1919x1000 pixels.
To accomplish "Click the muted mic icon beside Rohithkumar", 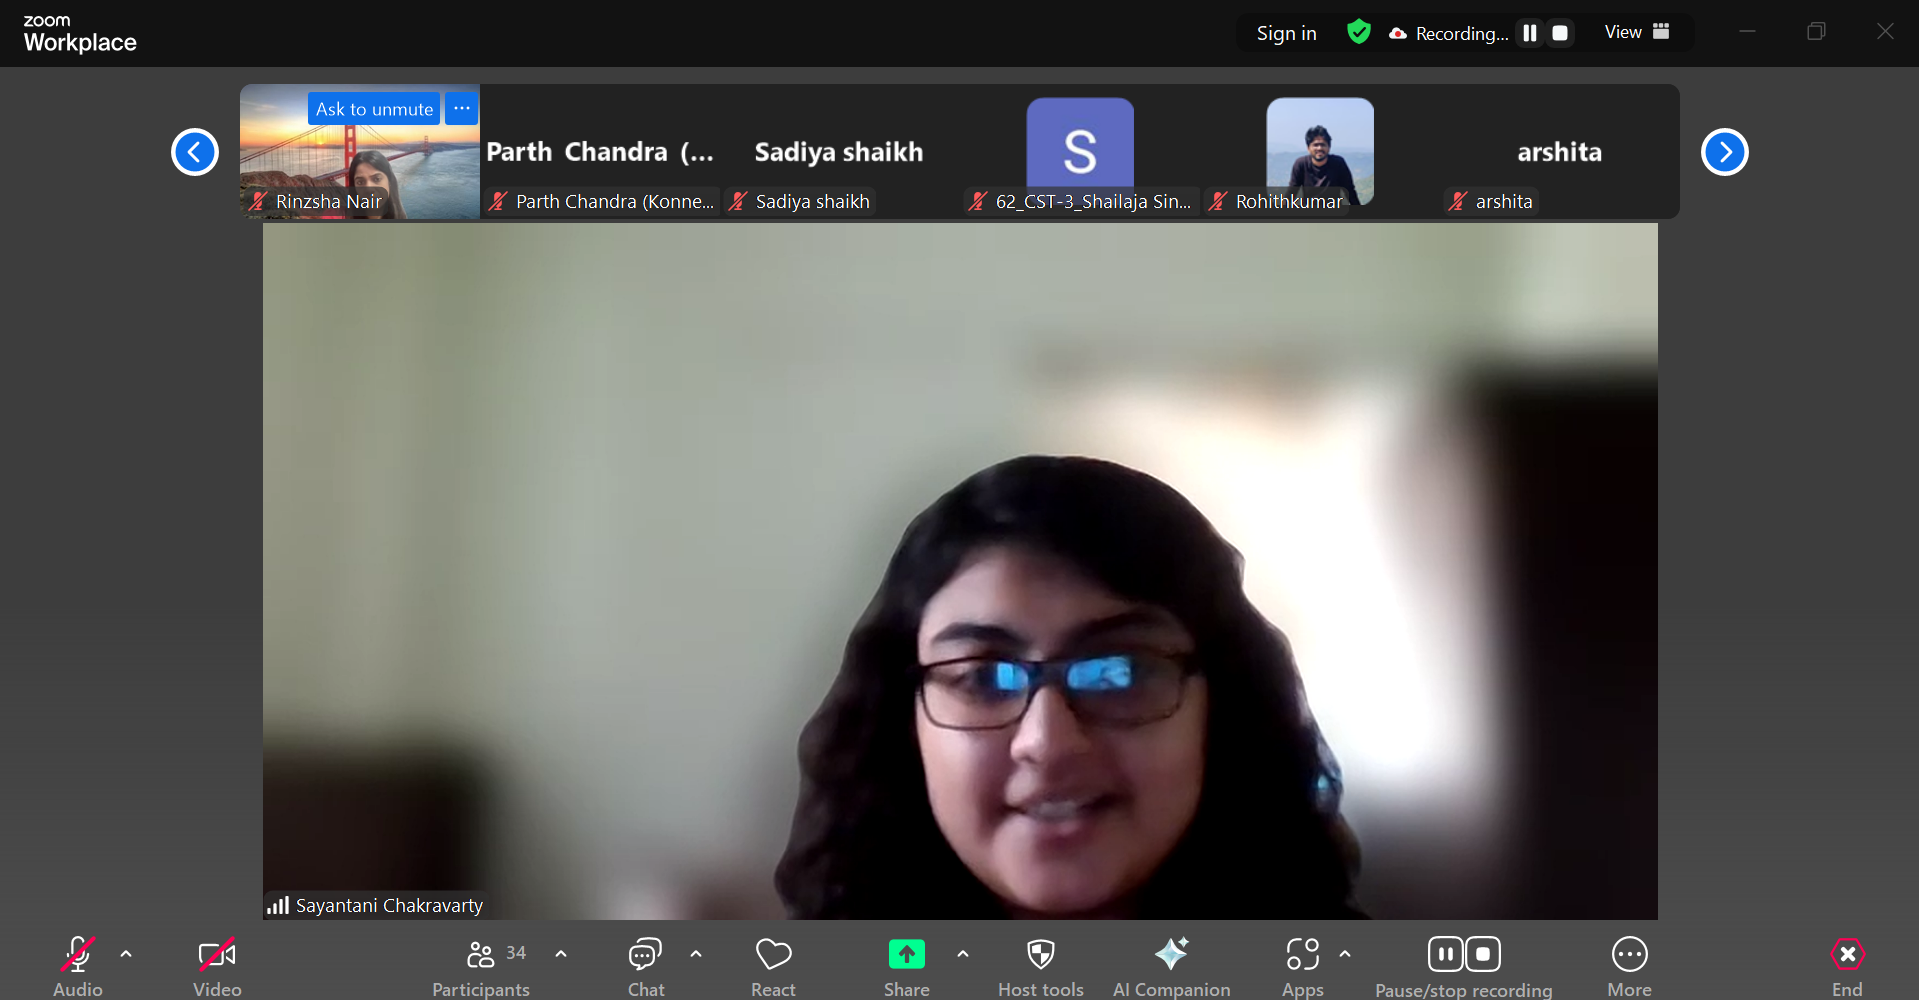I will pyautogui.click(x=1218, y=201).
